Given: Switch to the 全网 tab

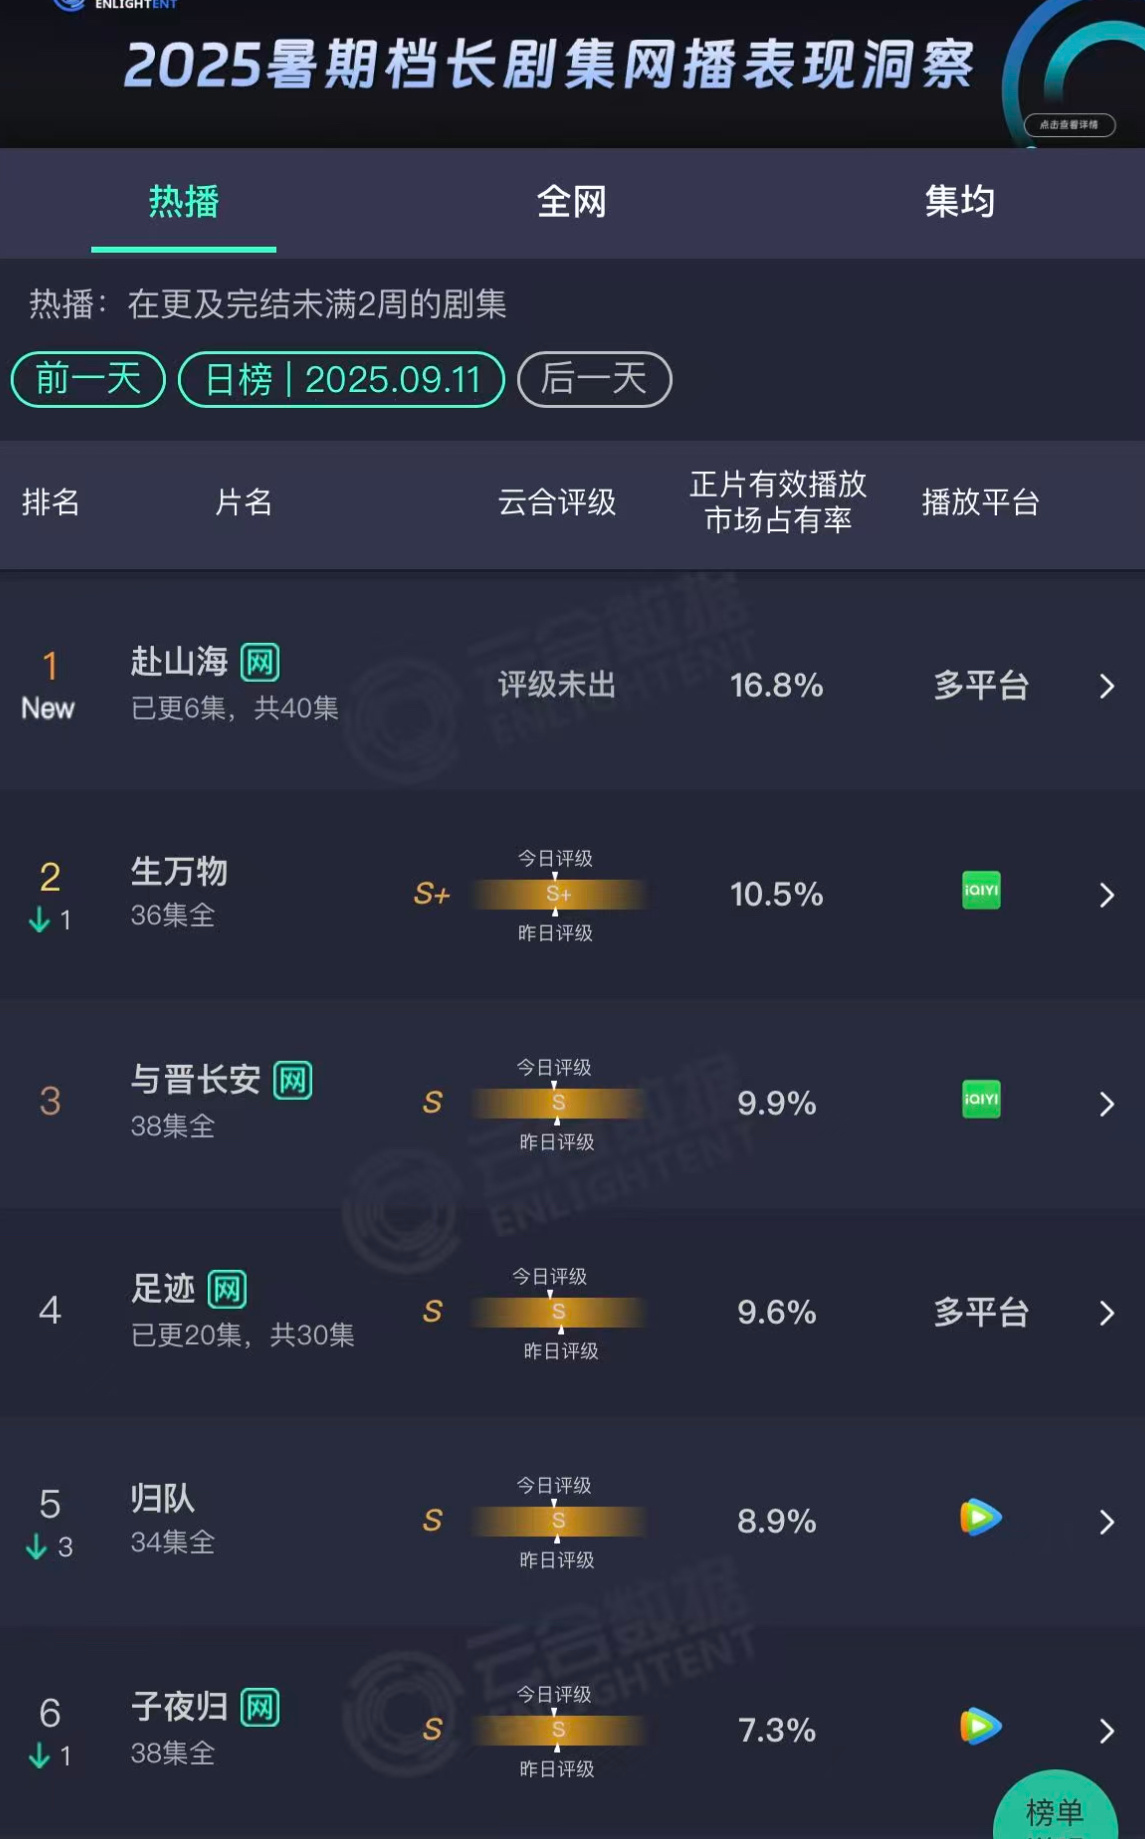Looking at the screenshot, I should click(x=572, y=202).
